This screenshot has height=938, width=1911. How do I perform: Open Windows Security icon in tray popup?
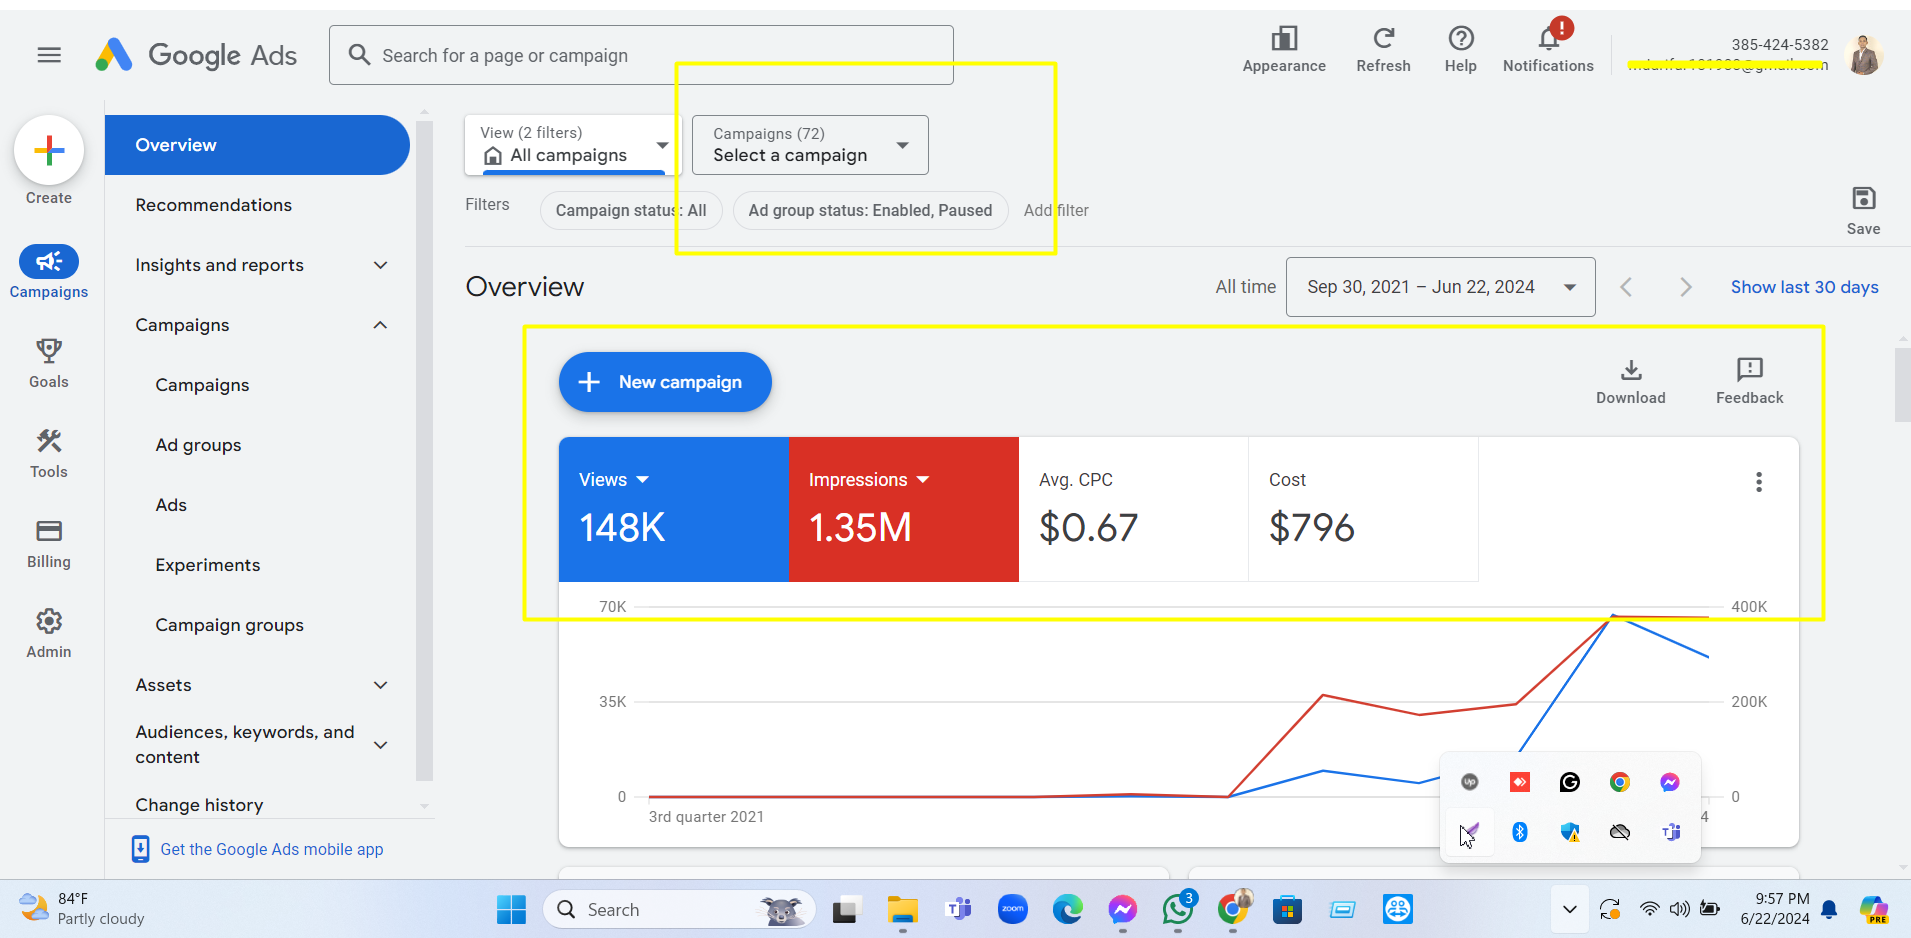coord(1569,832)
